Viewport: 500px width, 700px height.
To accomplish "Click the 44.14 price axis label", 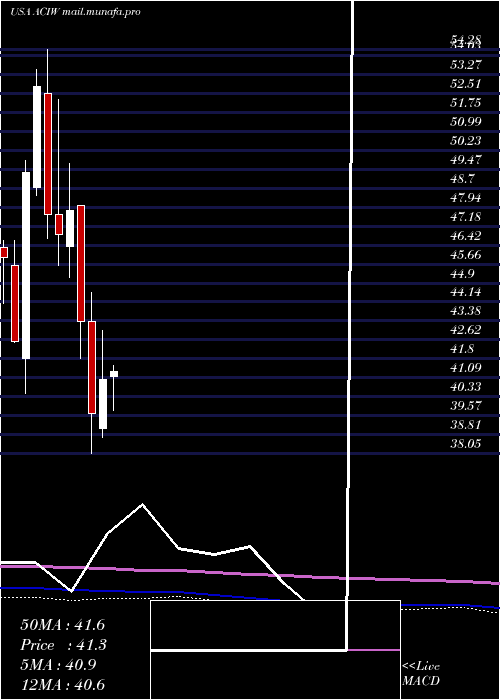I will tap(466, 292).
